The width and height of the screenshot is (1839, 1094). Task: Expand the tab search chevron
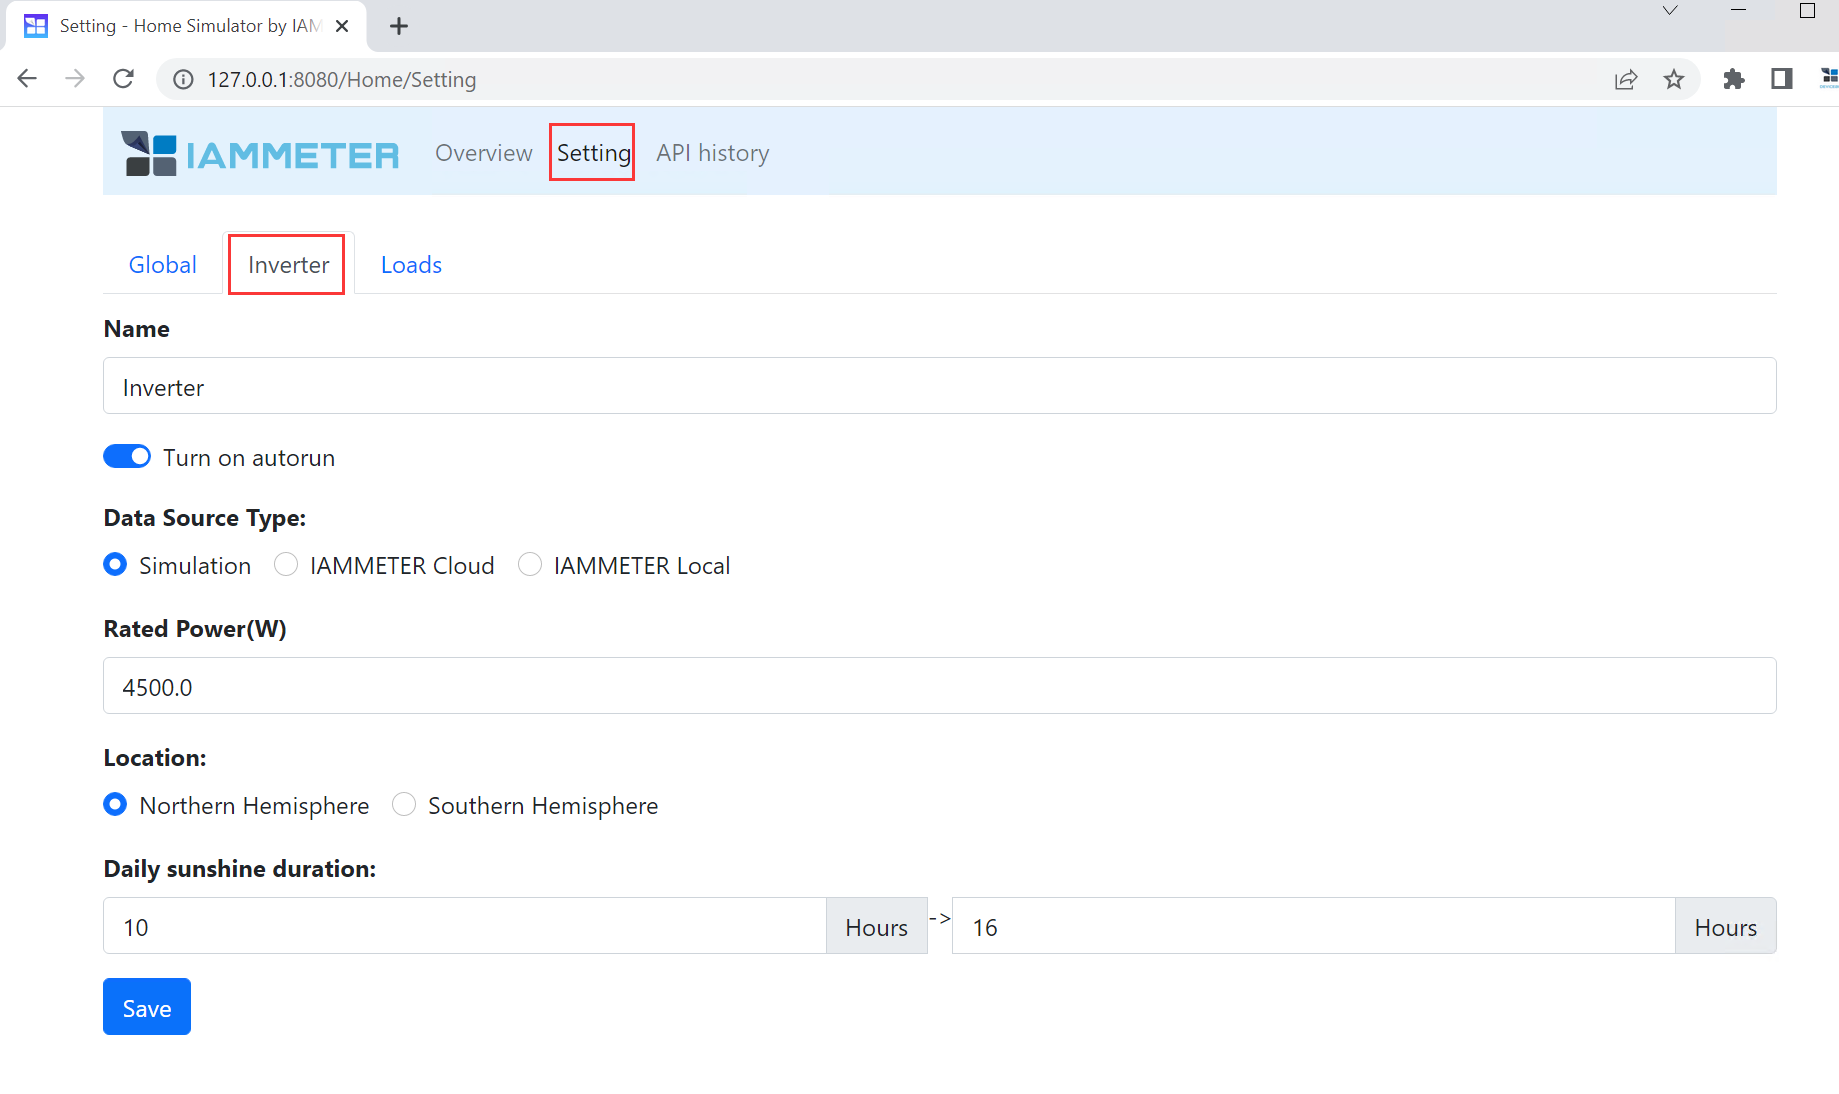pyautogui.click(x=1670, y=11)
